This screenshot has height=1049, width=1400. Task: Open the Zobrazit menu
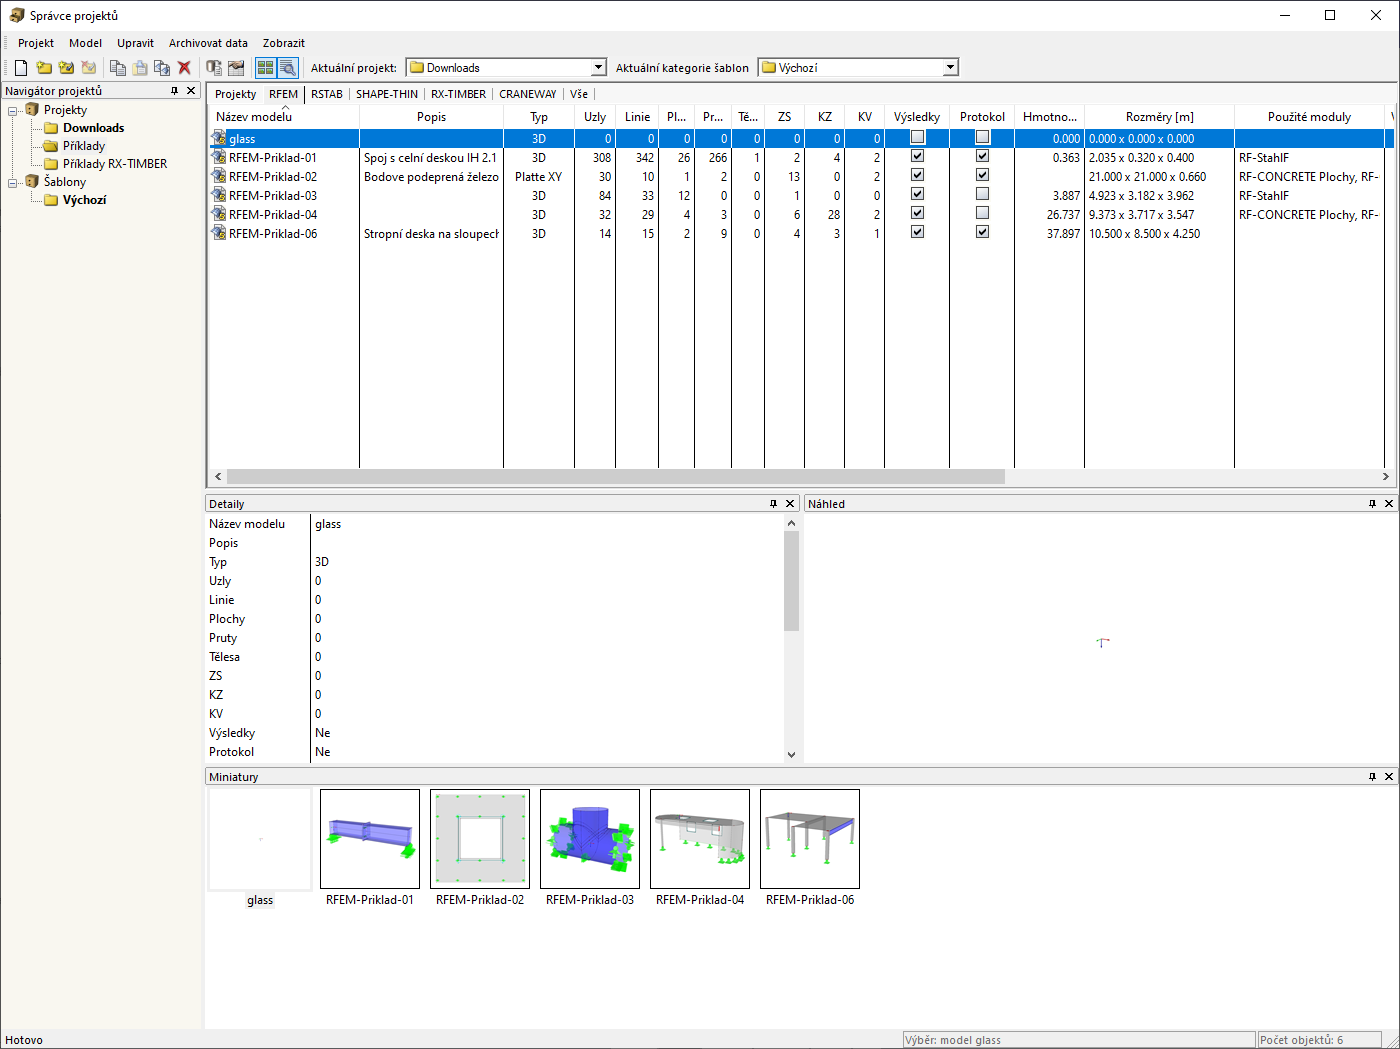[x=284, y=43]
